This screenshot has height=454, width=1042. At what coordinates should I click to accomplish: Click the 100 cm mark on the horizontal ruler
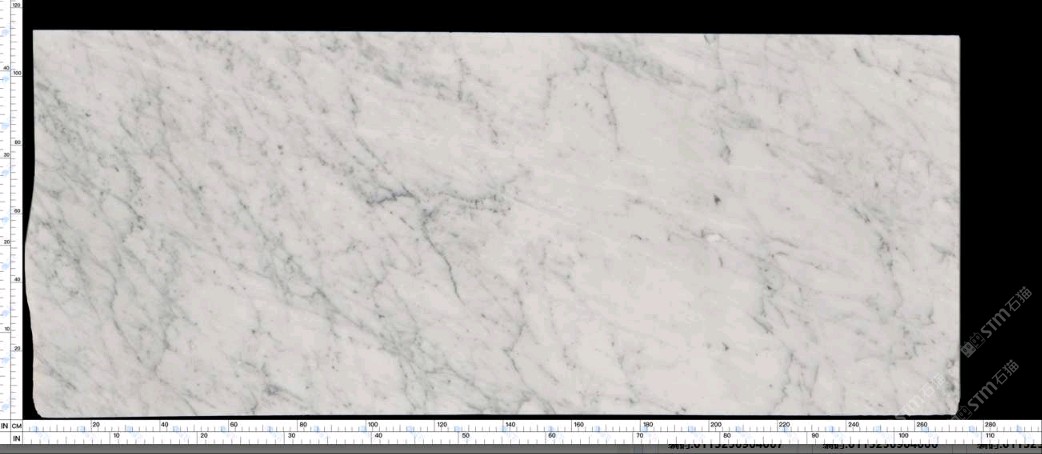coord(372,424)
